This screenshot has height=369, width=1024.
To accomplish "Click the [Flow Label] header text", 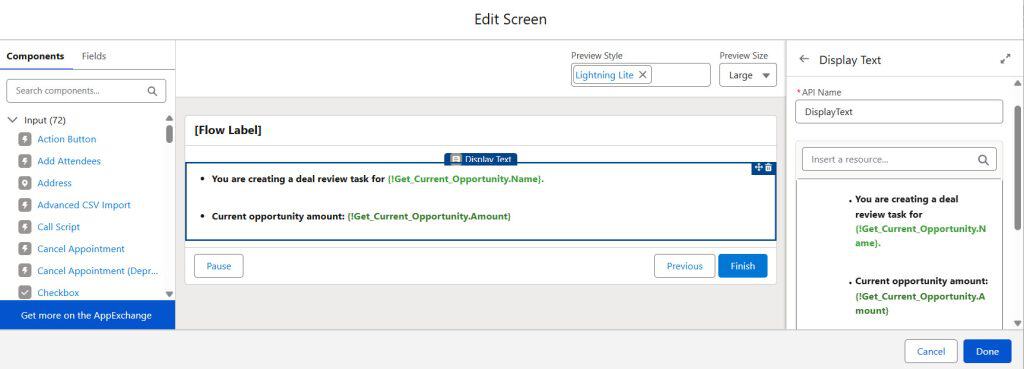I will click(228, 131).
